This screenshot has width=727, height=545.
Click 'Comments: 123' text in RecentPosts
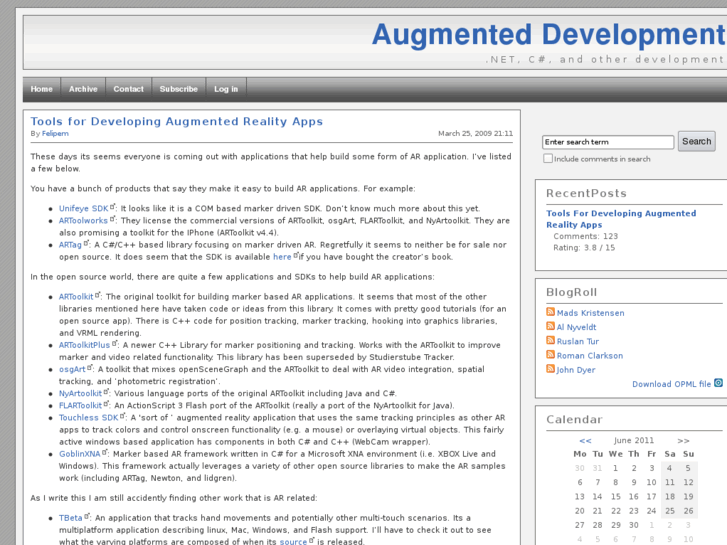585,236
